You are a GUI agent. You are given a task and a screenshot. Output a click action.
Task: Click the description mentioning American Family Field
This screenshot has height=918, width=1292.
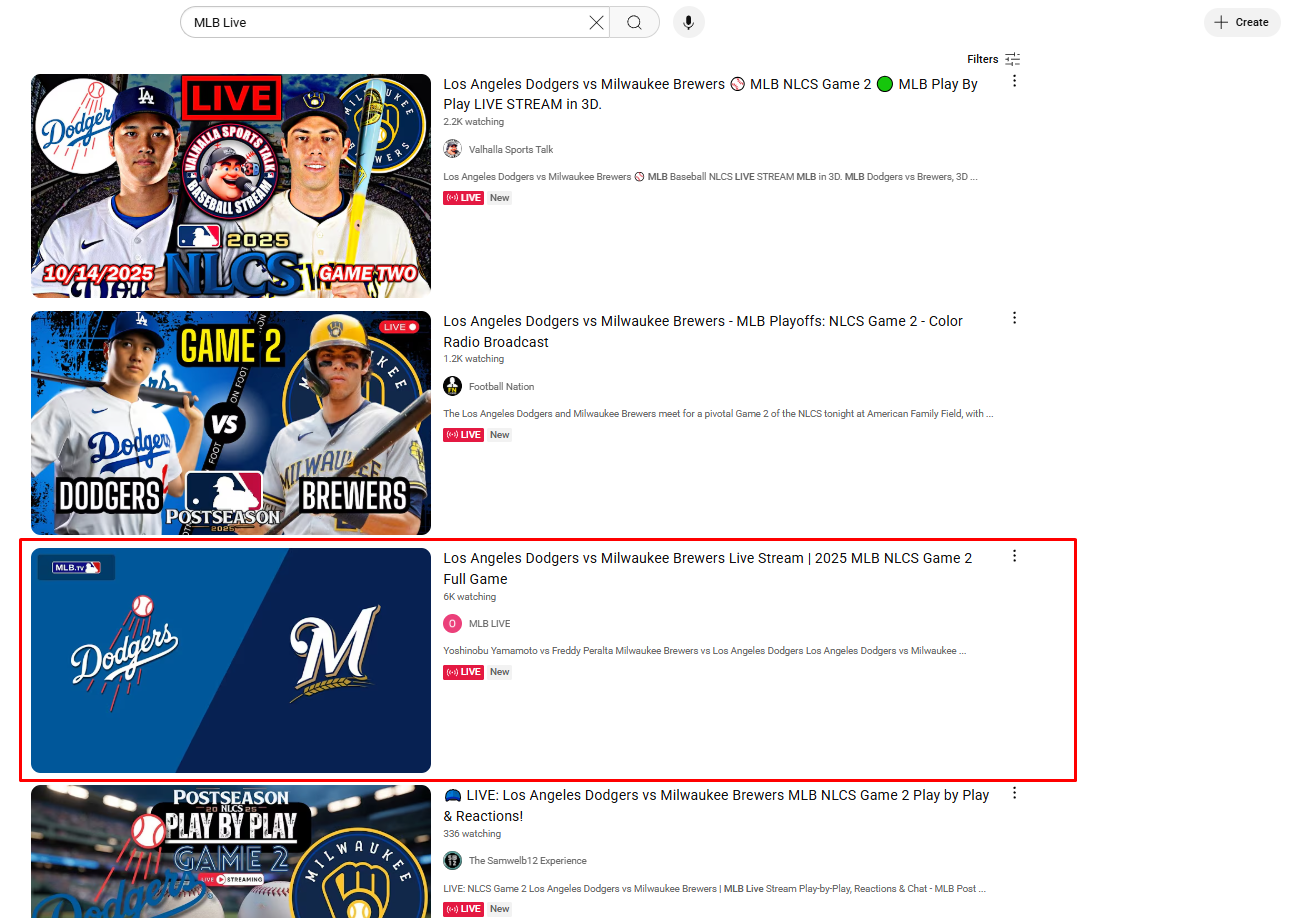[x=718, y=414]
